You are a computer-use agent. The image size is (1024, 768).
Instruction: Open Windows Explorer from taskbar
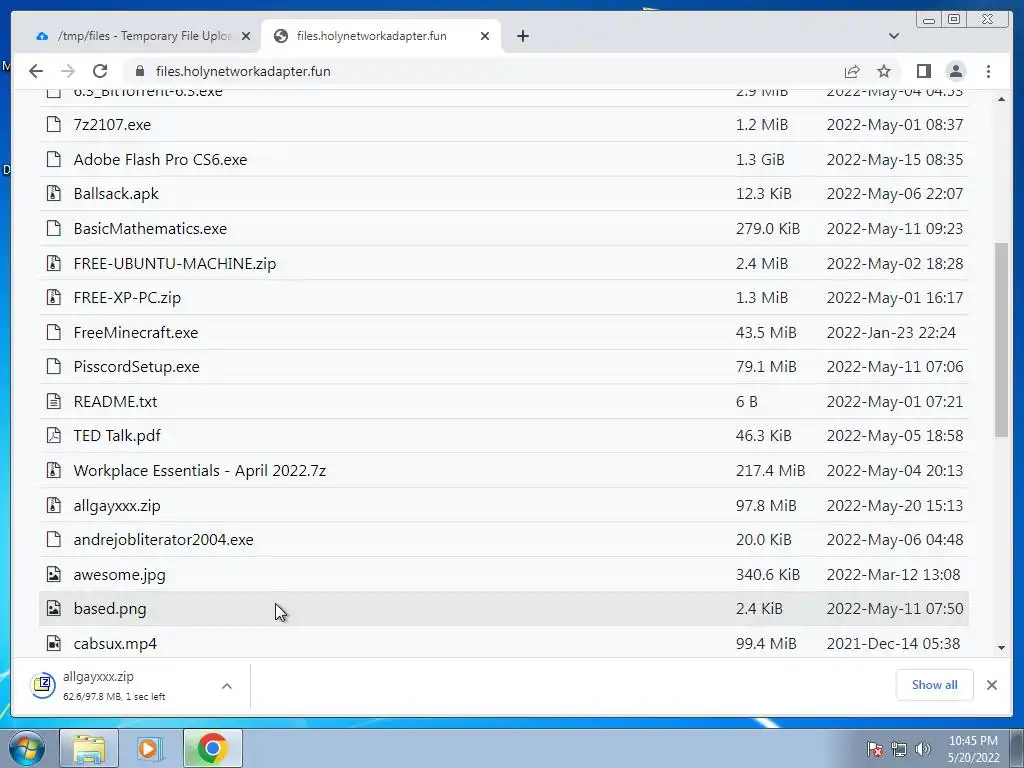89,748
